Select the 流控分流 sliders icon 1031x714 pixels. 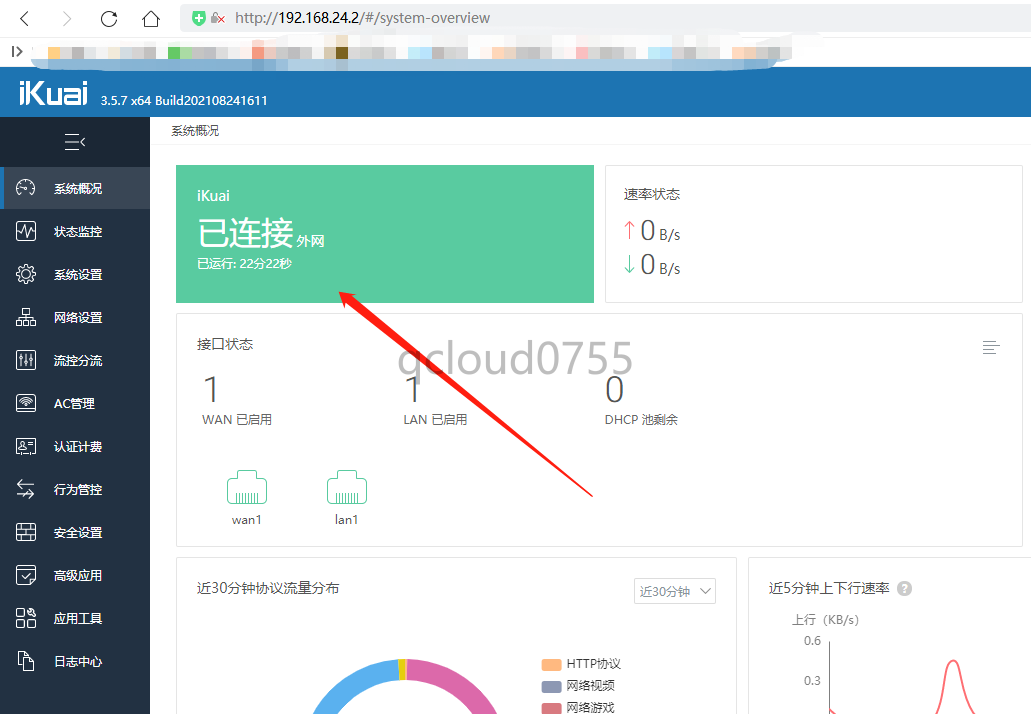point(26,361)
